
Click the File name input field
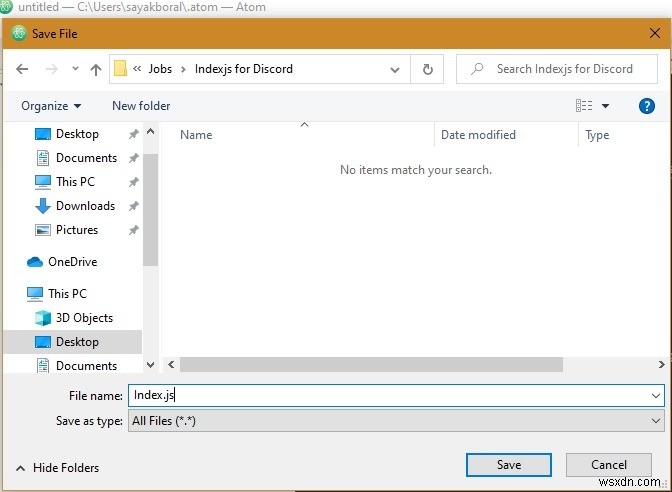(x=396, y=395)
